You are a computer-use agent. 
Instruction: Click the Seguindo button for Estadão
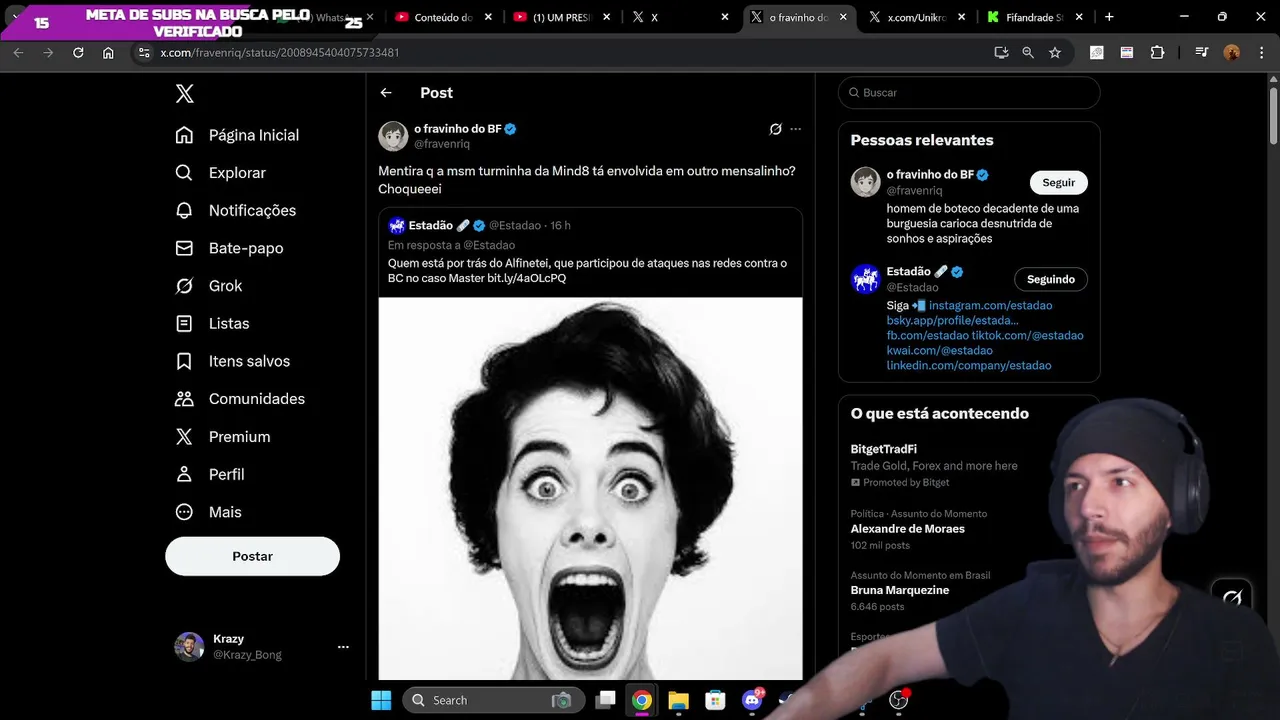(1050, 279)
